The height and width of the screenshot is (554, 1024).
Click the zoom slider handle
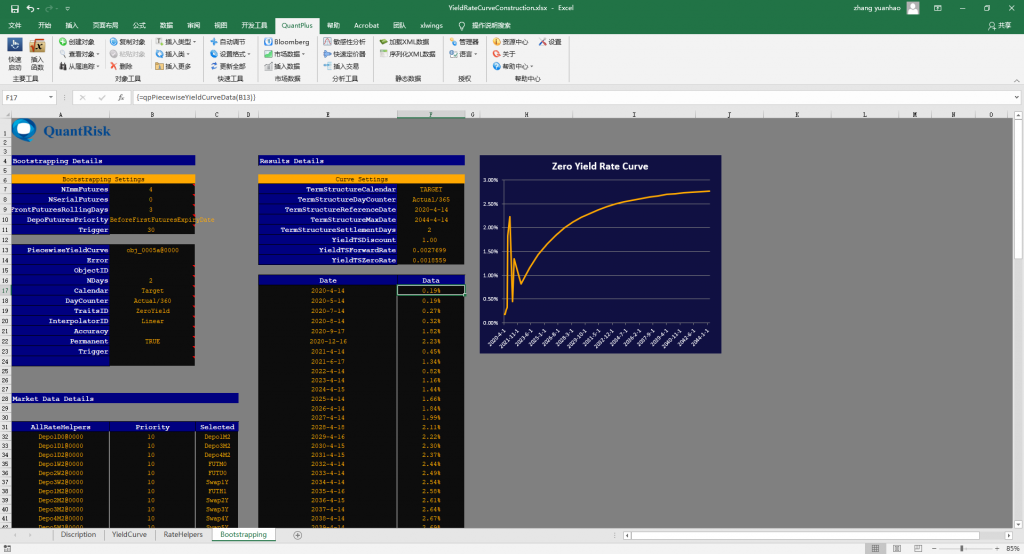pos(962,548)
